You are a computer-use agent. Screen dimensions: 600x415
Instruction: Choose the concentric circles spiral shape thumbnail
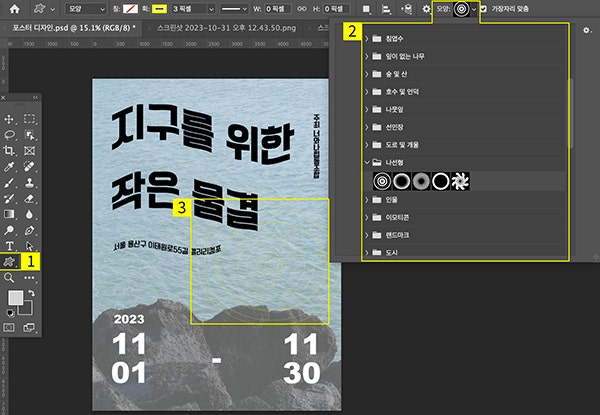(x=382, y=181)
